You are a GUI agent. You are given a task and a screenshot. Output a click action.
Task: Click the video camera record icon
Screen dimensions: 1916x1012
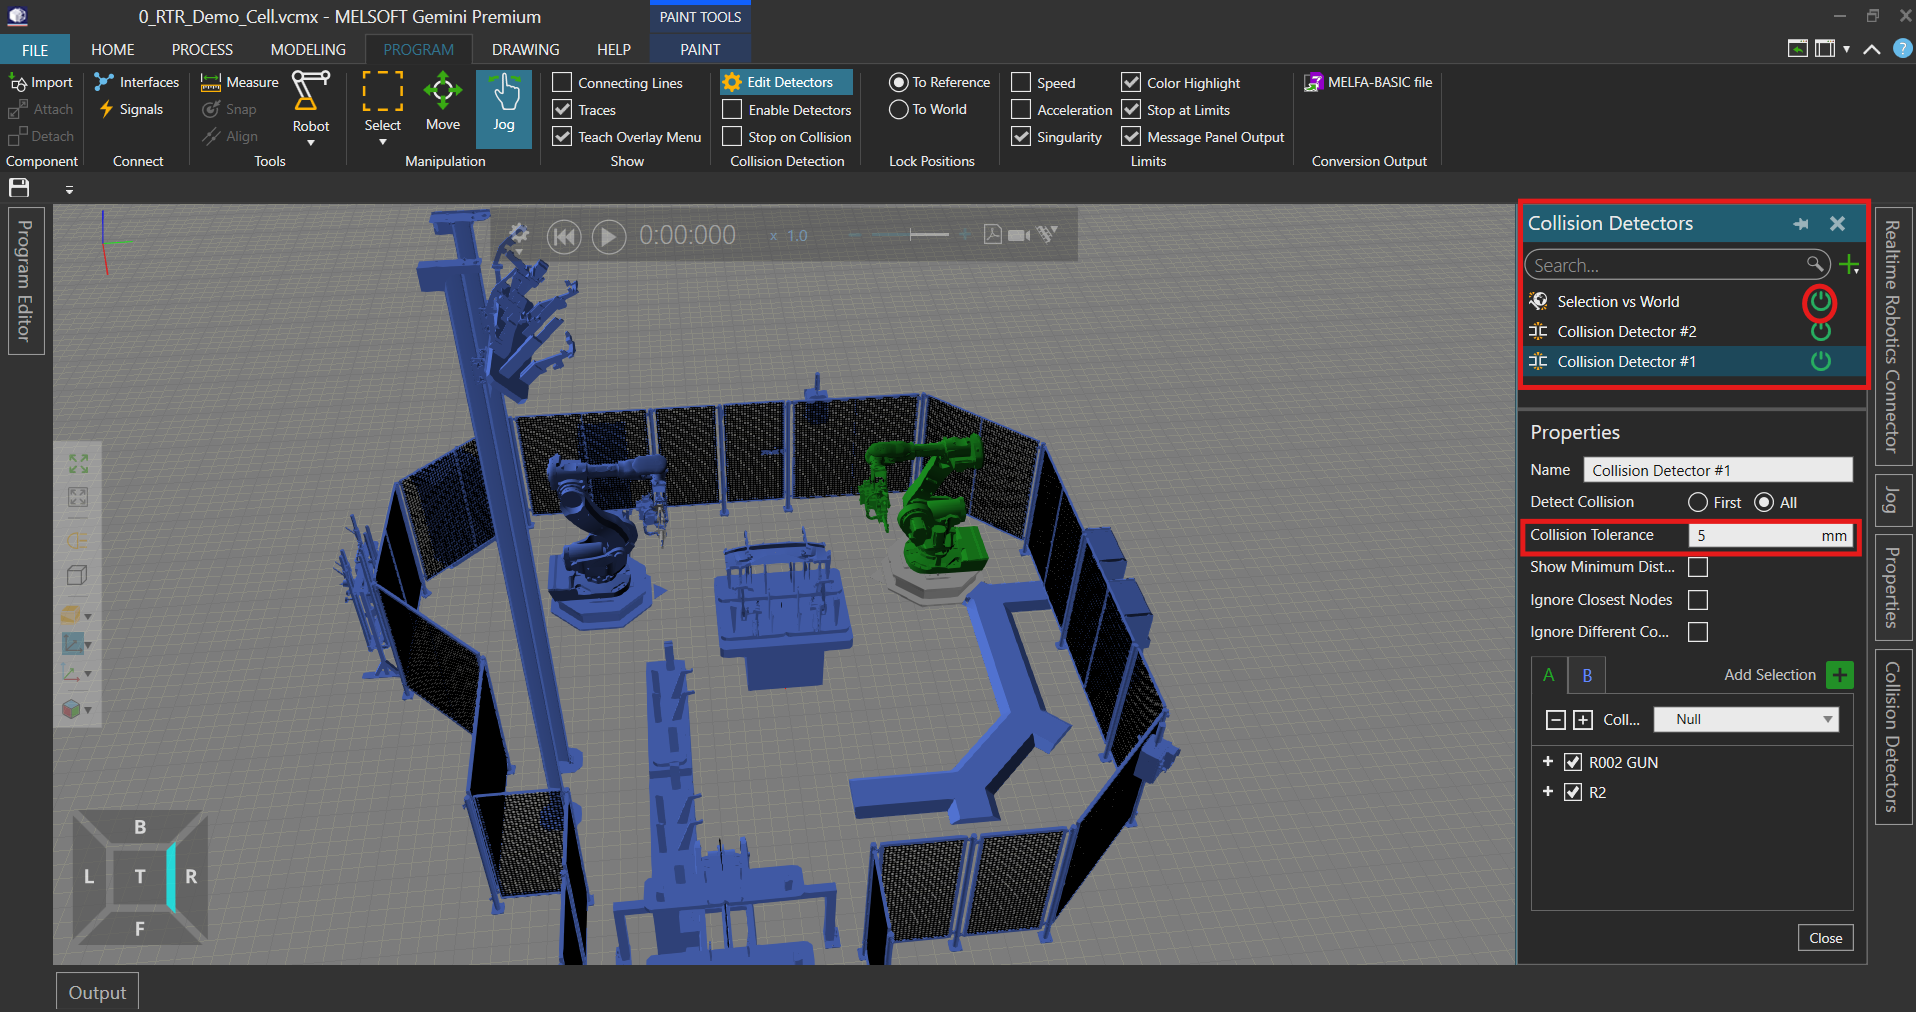[1019, 235]
